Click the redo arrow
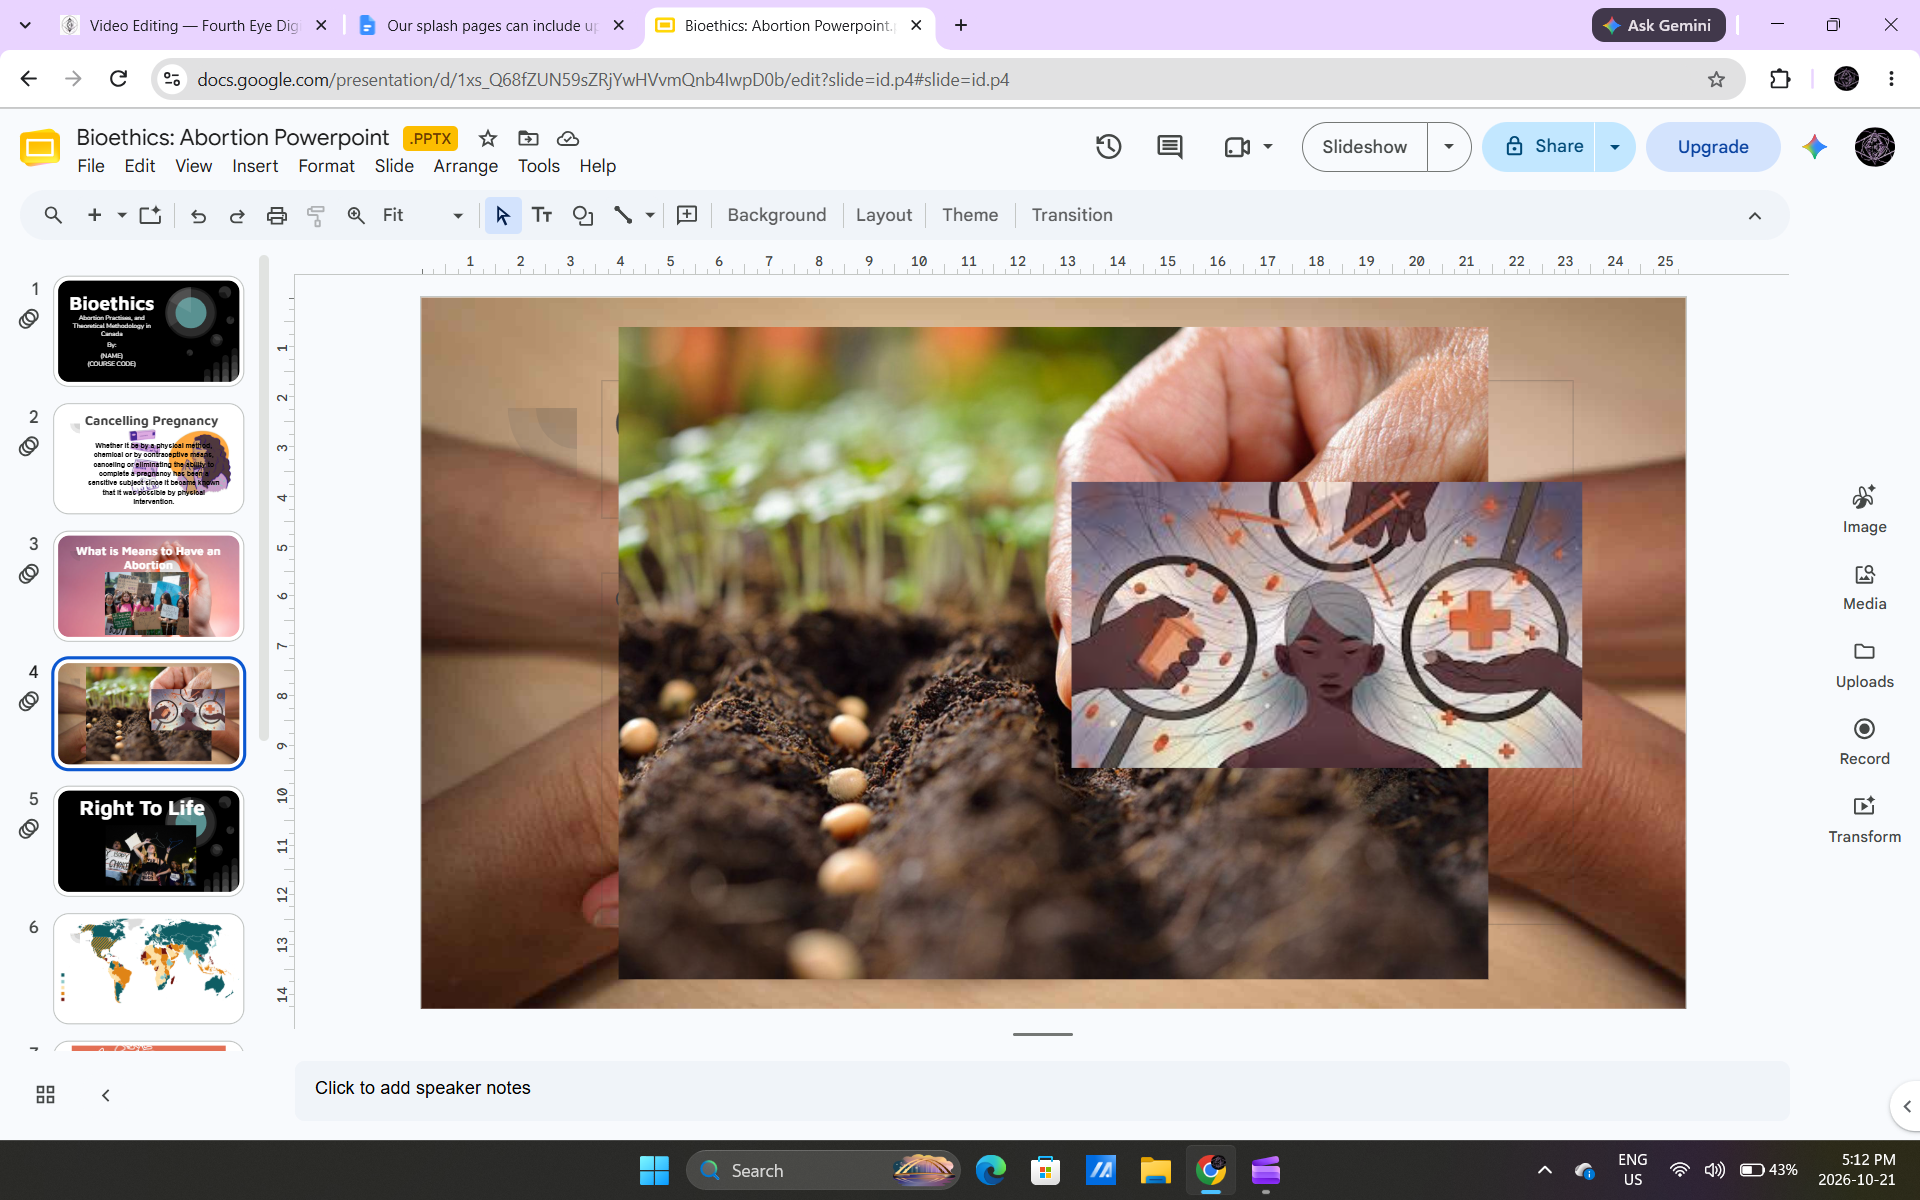Image resolution: width=1920 pixels, height=1200 pixels. [237, 215]
